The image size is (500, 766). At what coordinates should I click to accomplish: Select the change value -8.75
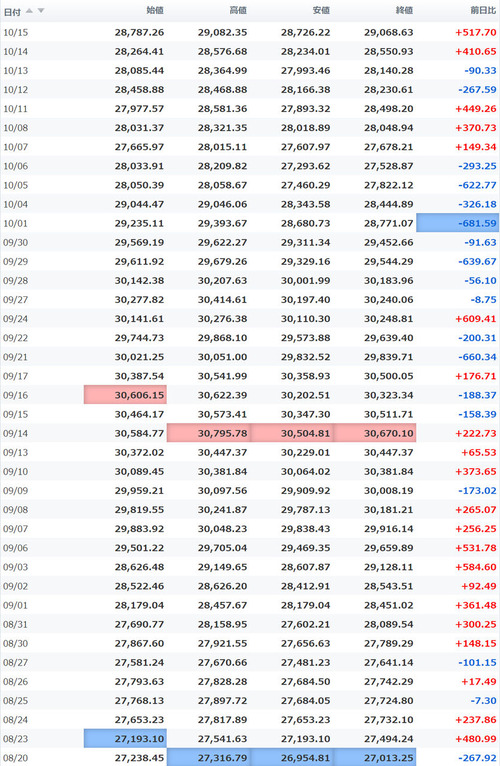tap(483, 299)
